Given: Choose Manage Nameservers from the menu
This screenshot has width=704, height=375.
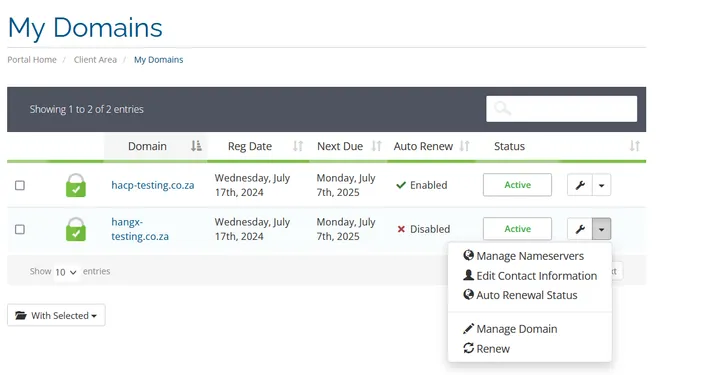Looking at the screenshot, I should coord(524,256).
